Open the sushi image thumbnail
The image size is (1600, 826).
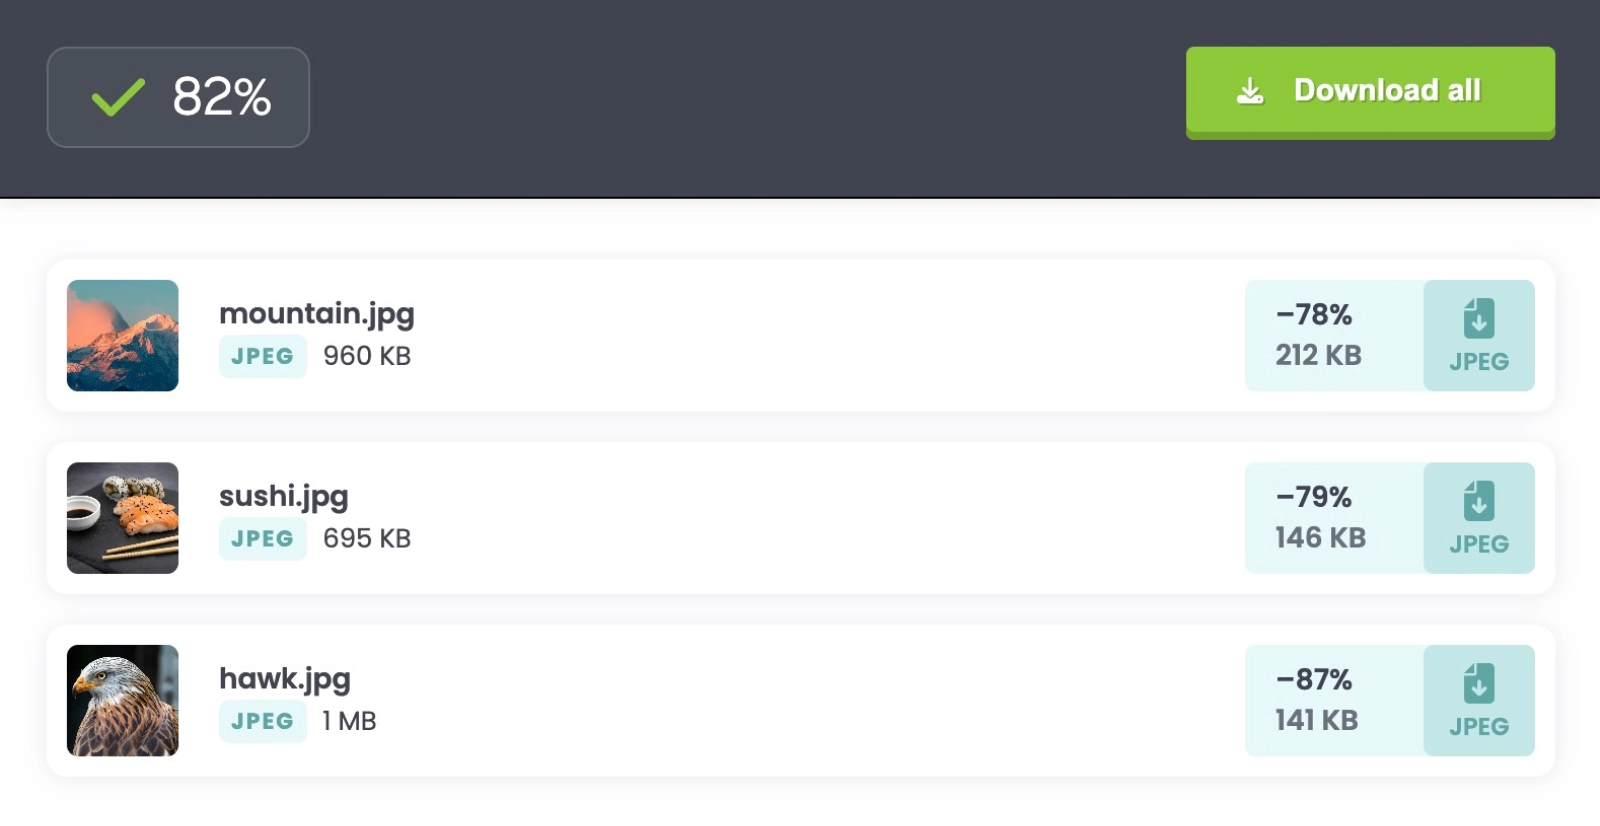(x=123, y=518)
